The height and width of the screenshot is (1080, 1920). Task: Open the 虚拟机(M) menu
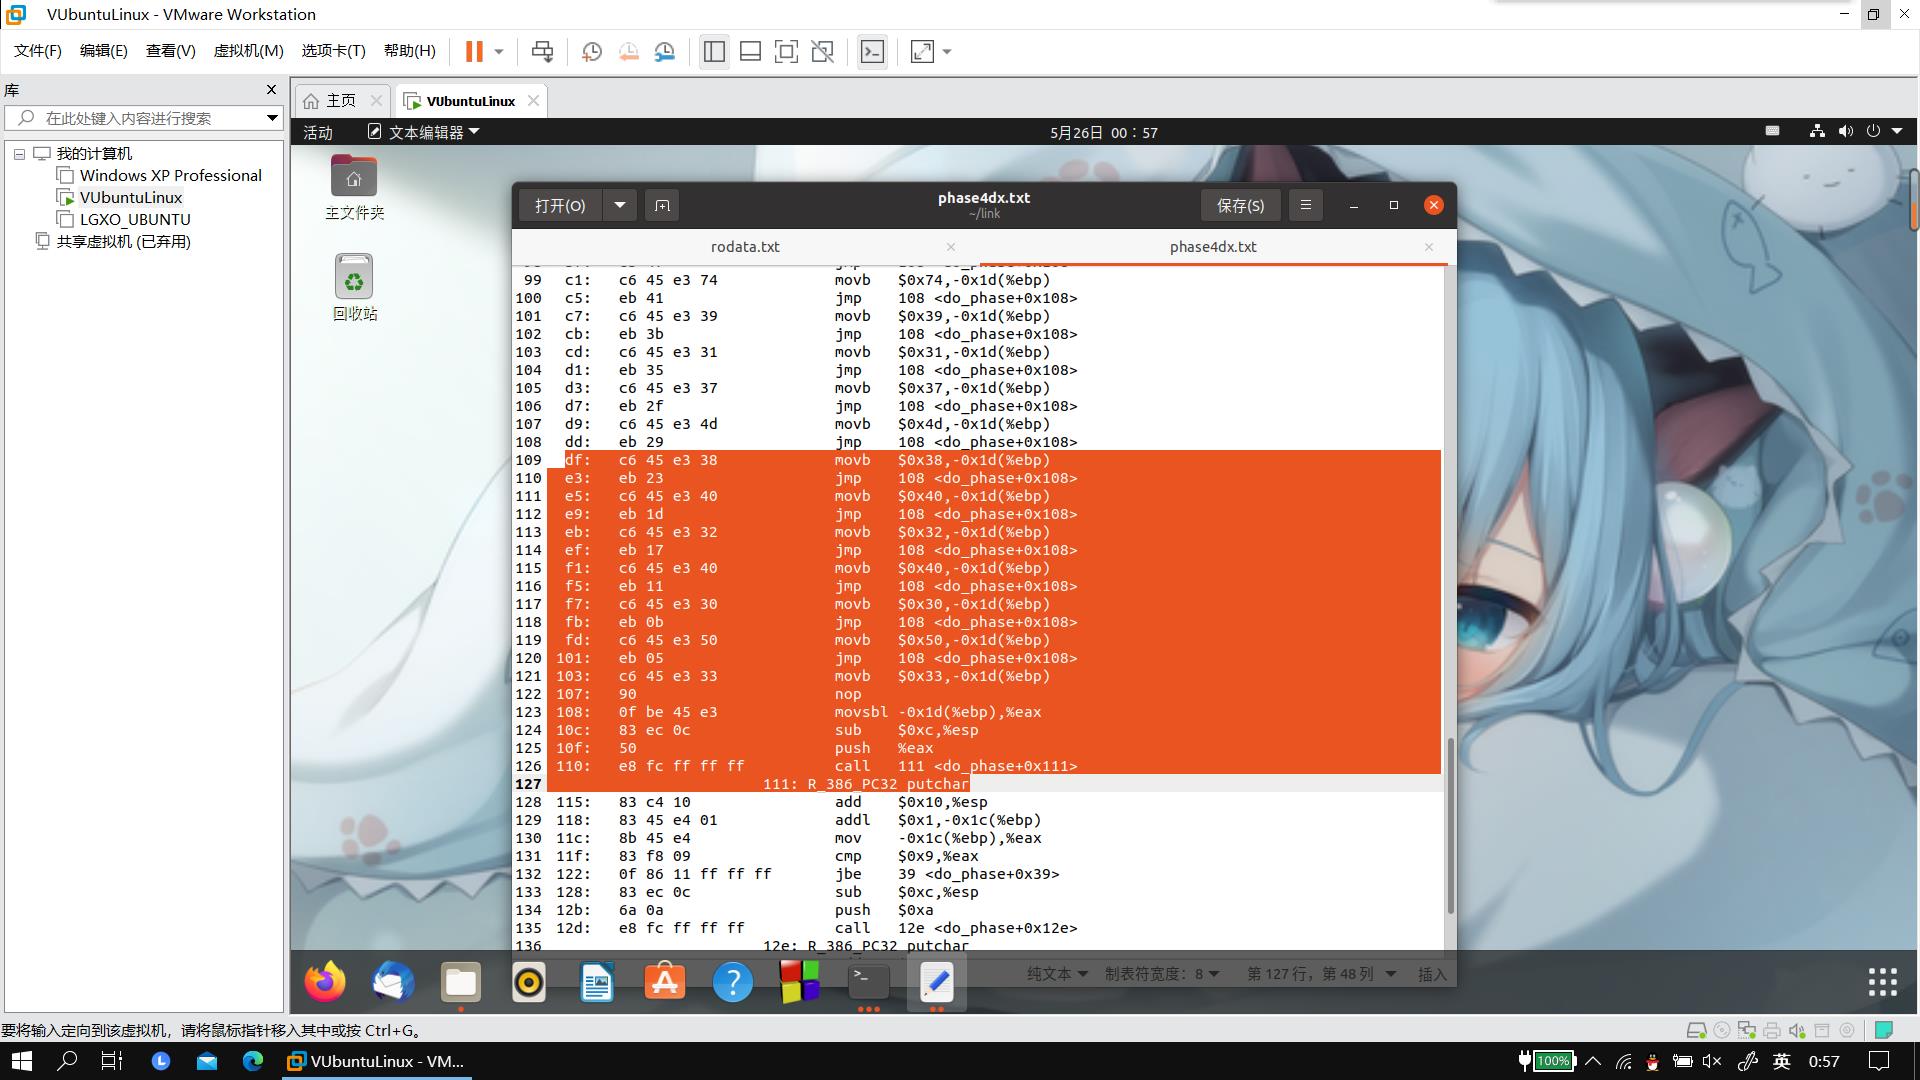coord(249,51)
